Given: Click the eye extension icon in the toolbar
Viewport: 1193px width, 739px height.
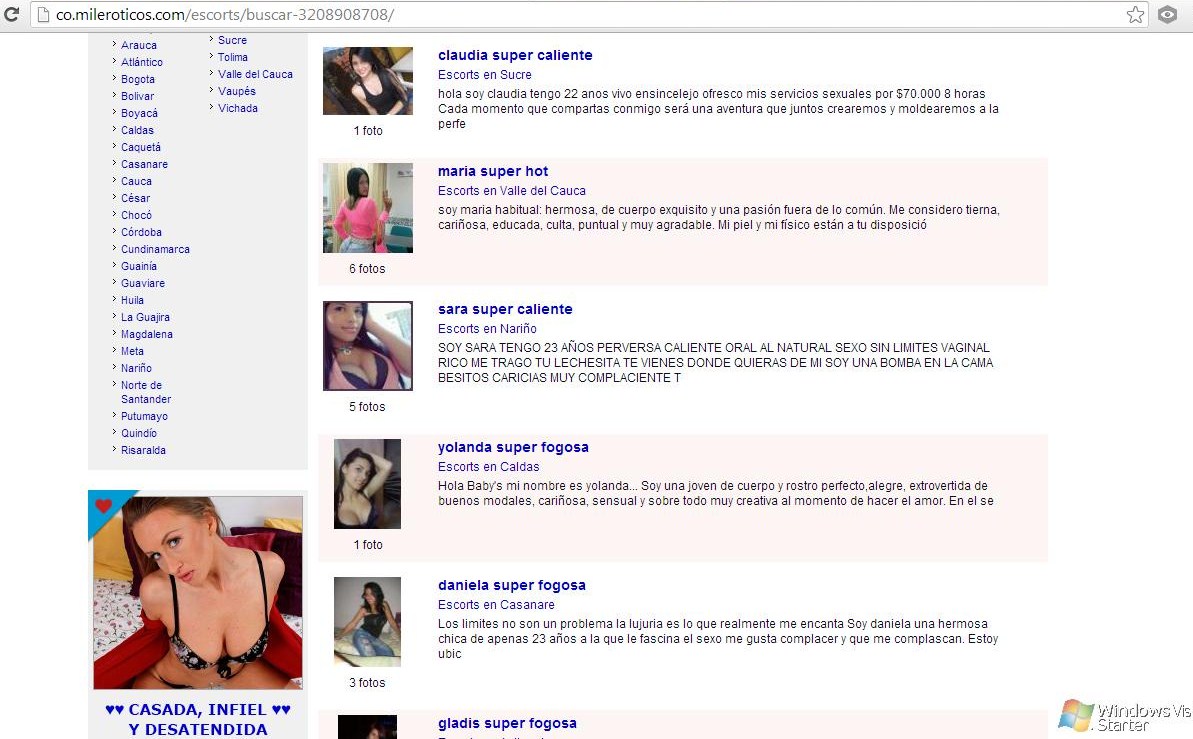Looking at the screenshot, I should tap(1167, 15).
